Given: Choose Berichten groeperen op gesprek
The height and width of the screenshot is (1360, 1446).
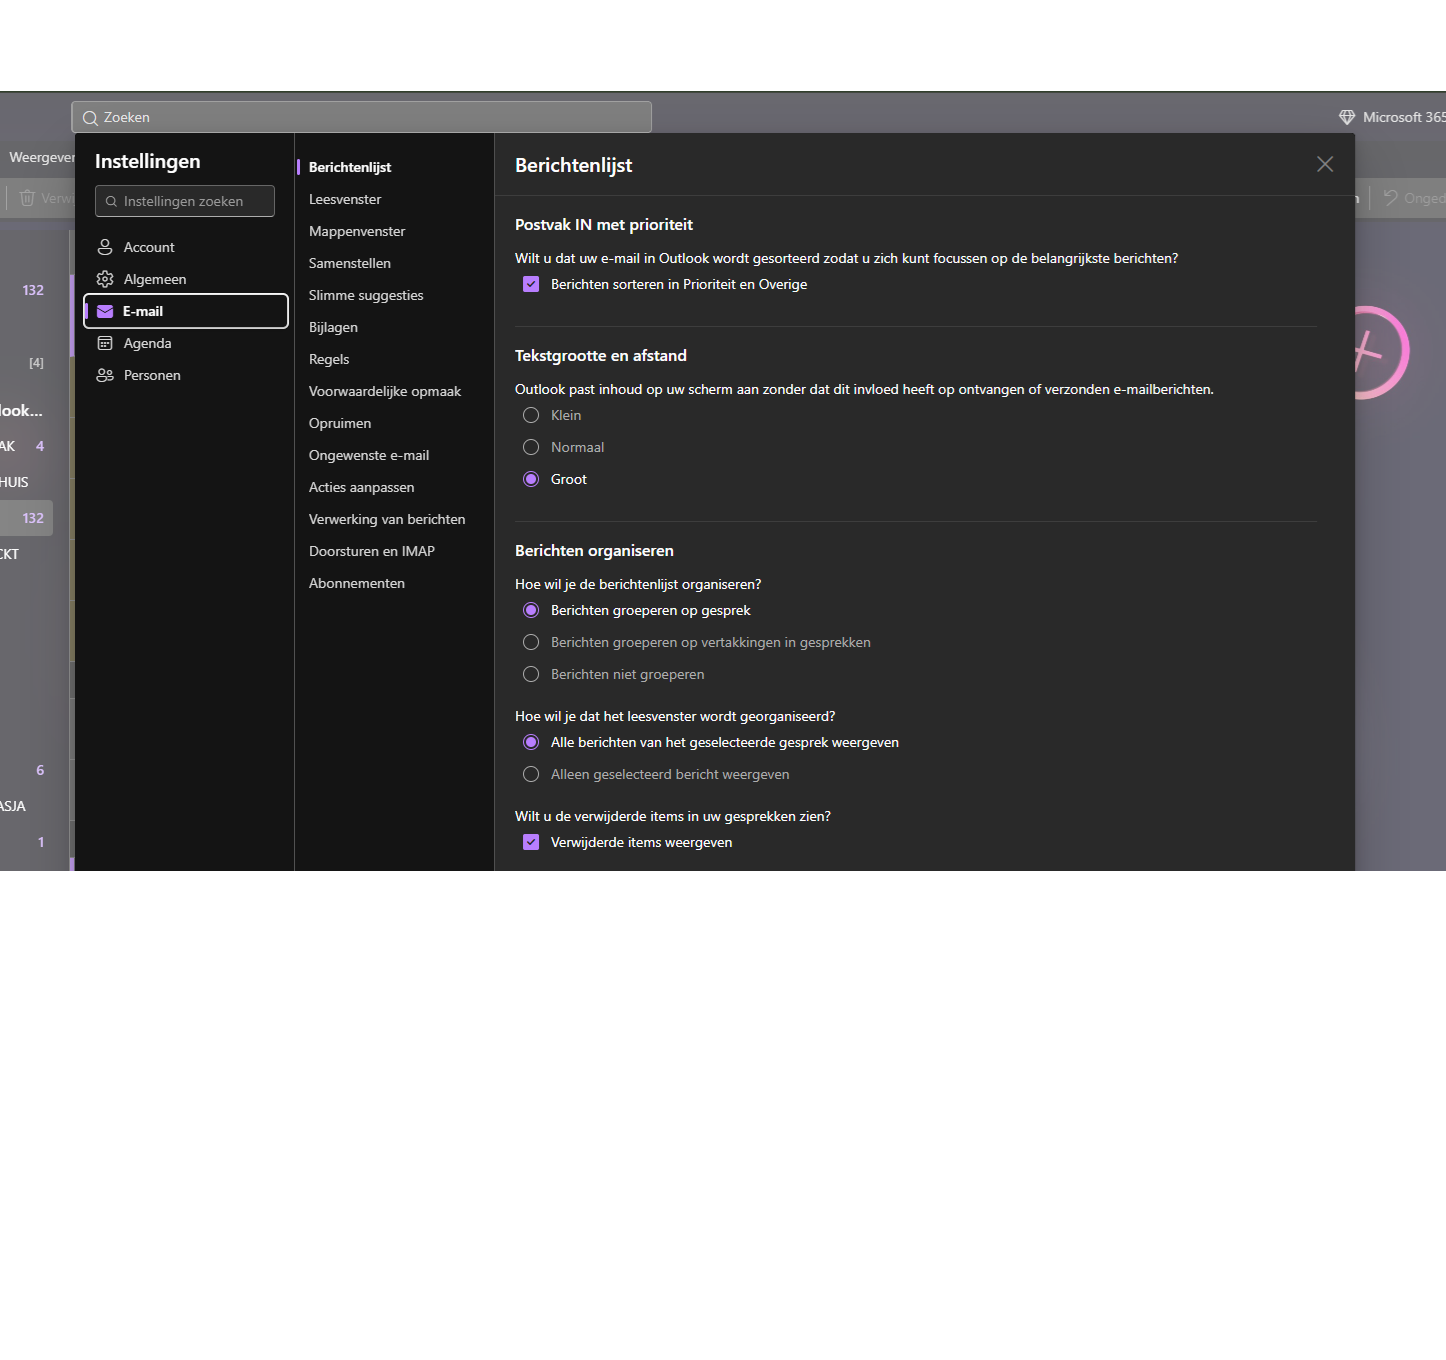Looking at the screenshot, I should (x=531, y=610).
